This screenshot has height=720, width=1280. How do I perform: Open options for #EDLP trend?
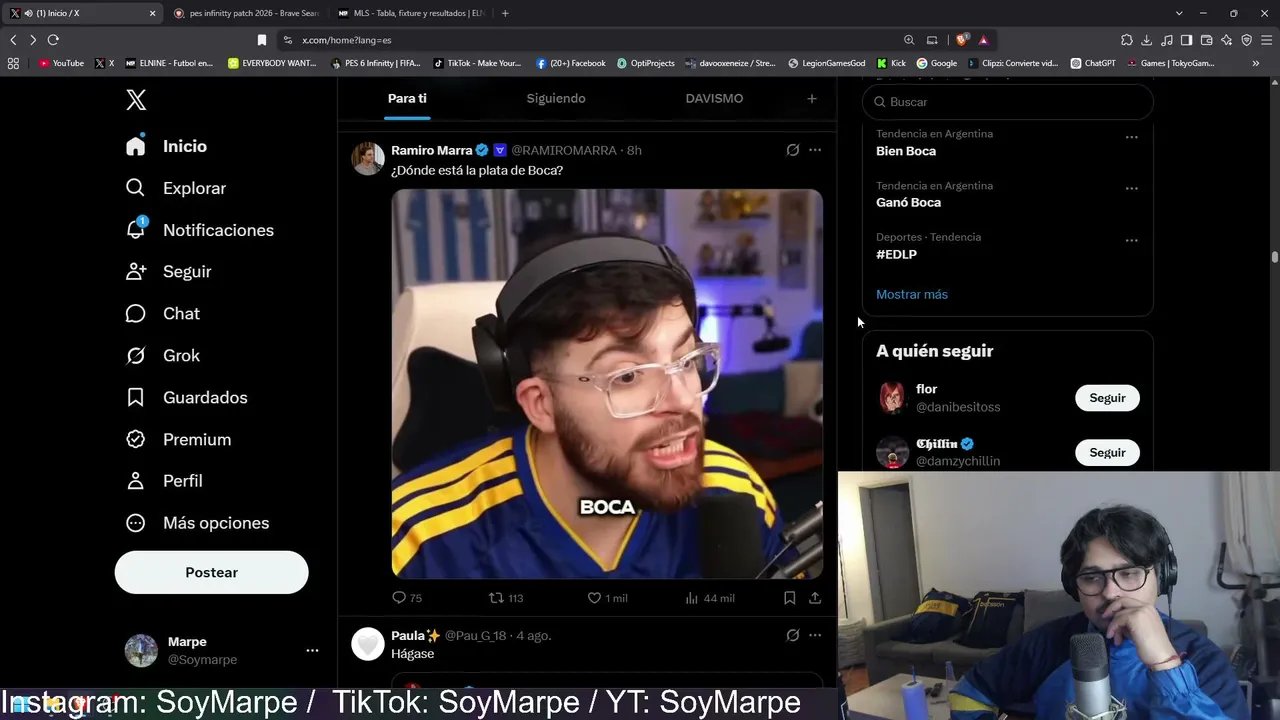(x=1131, y=240)
